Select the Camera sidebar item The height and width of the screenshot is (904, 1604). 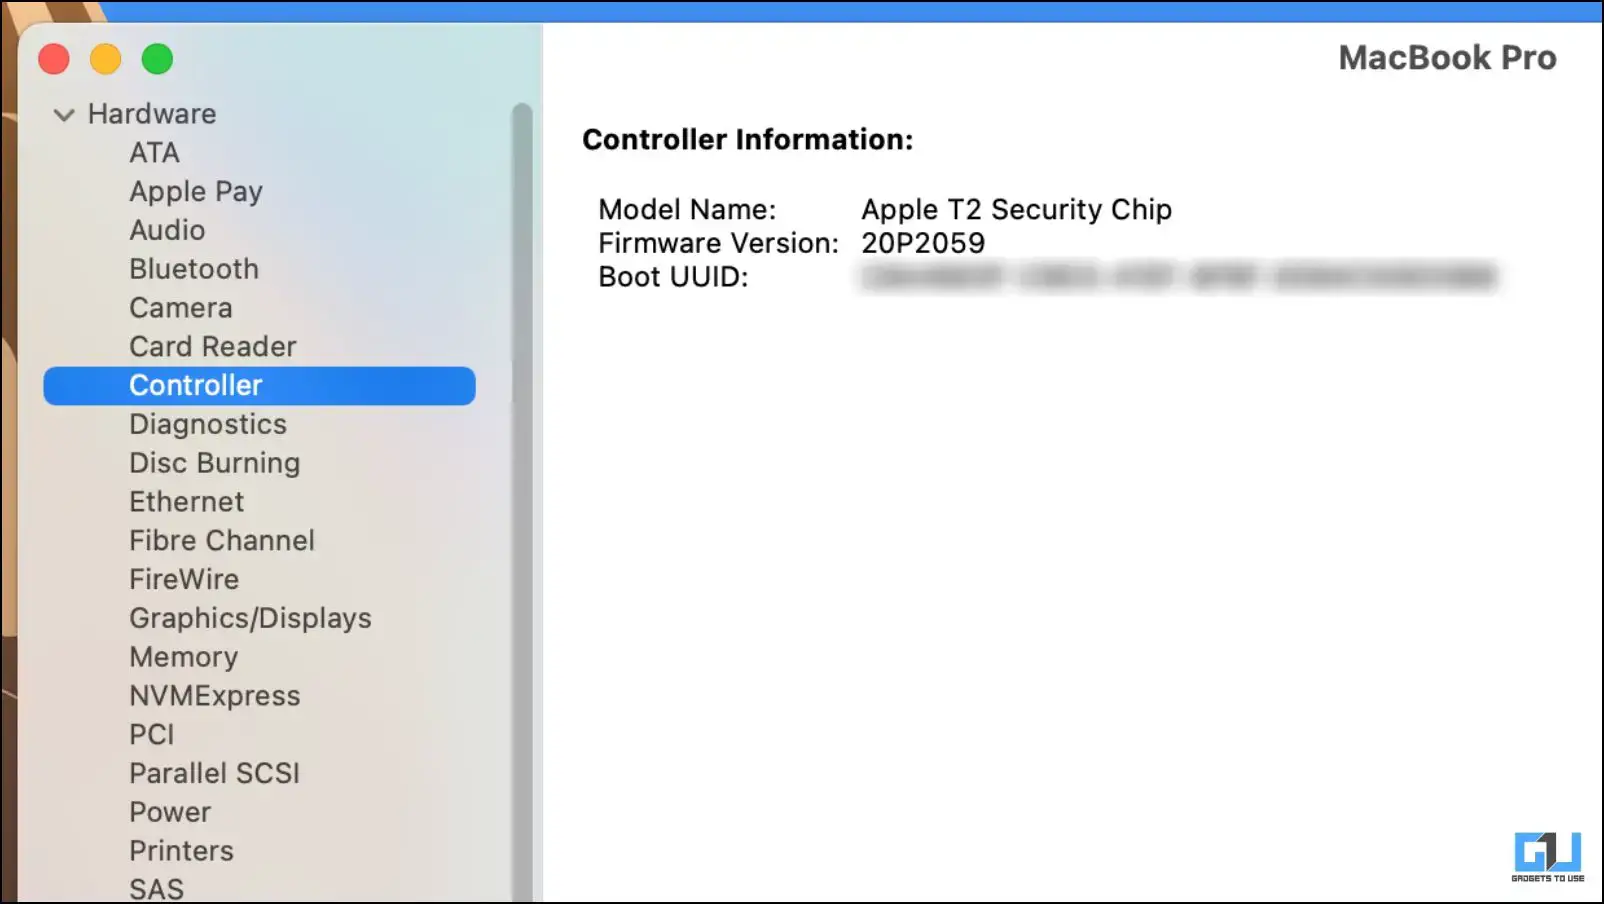[x=180, y=308]
